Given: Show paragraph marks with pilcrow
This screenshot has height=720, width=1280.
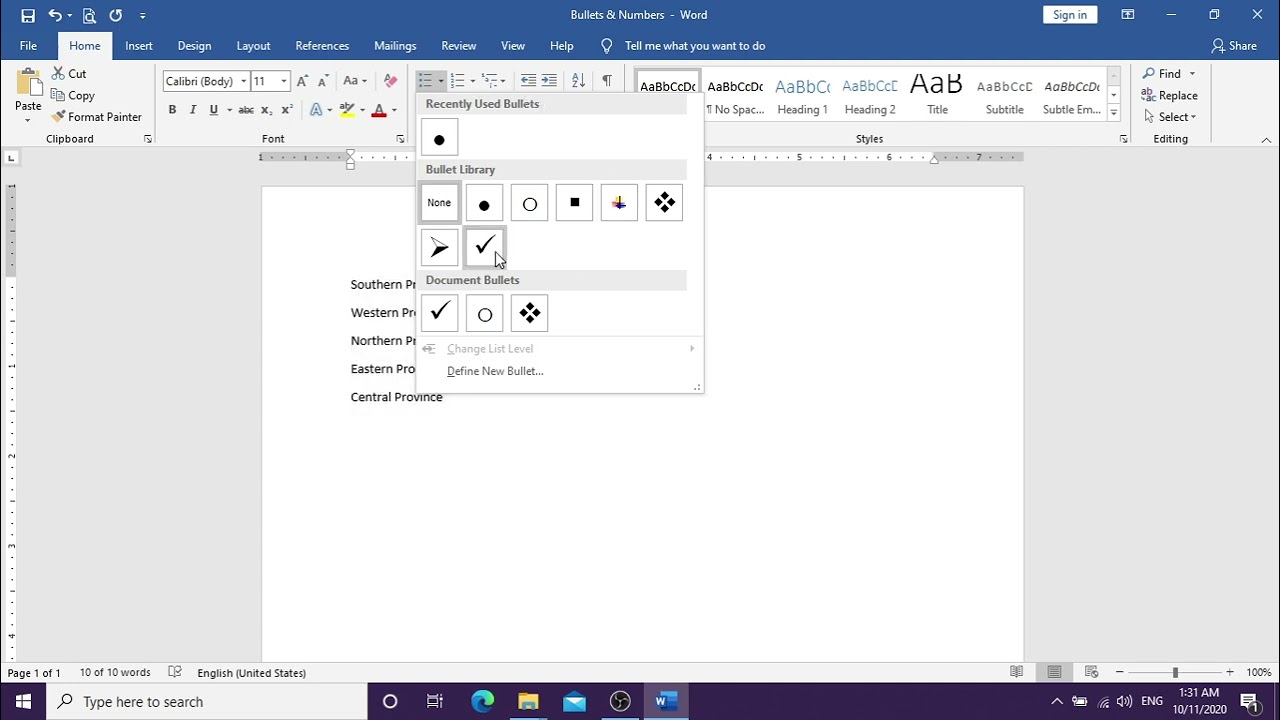Looking at the screenshot, I should pos(606,81).
